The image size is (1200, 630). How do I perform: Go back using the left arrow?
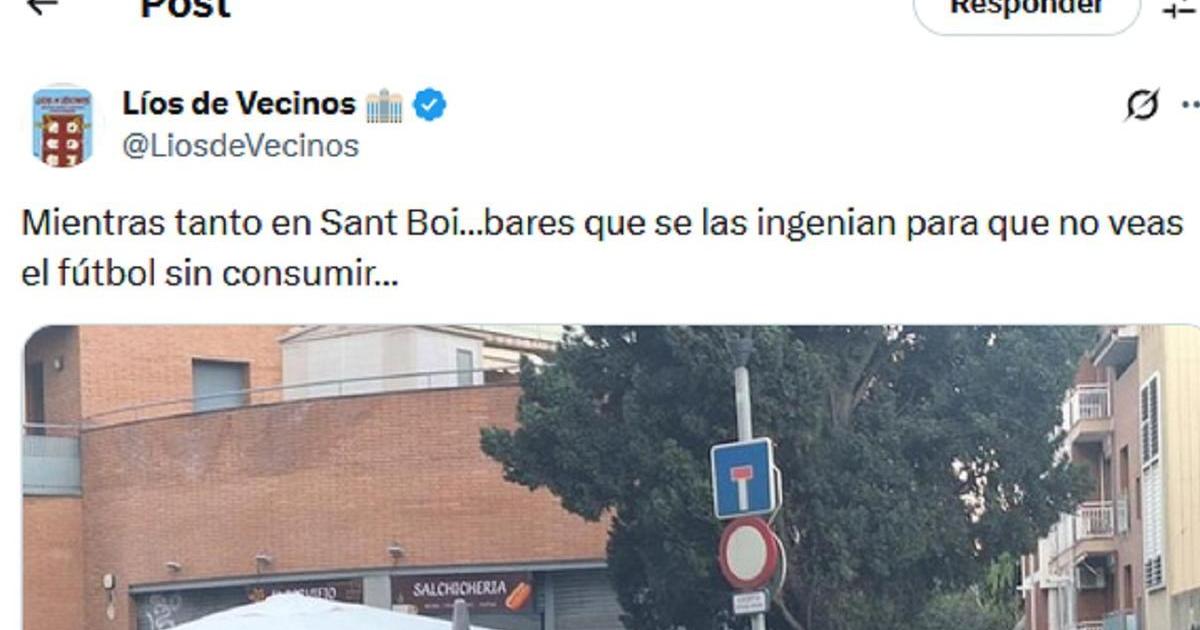[40, 6]
